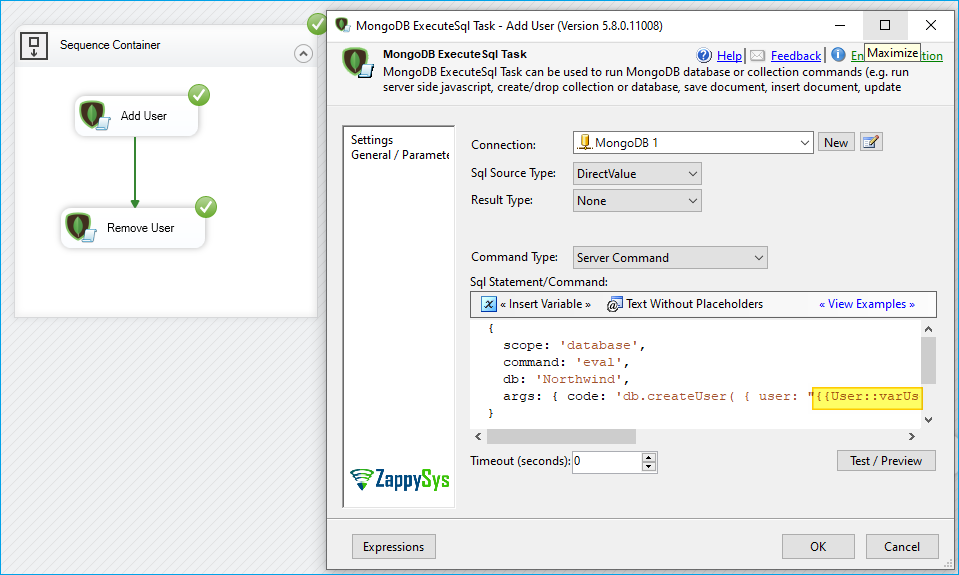Click the Add User MongoDB task icon

[x=96, y=116]
